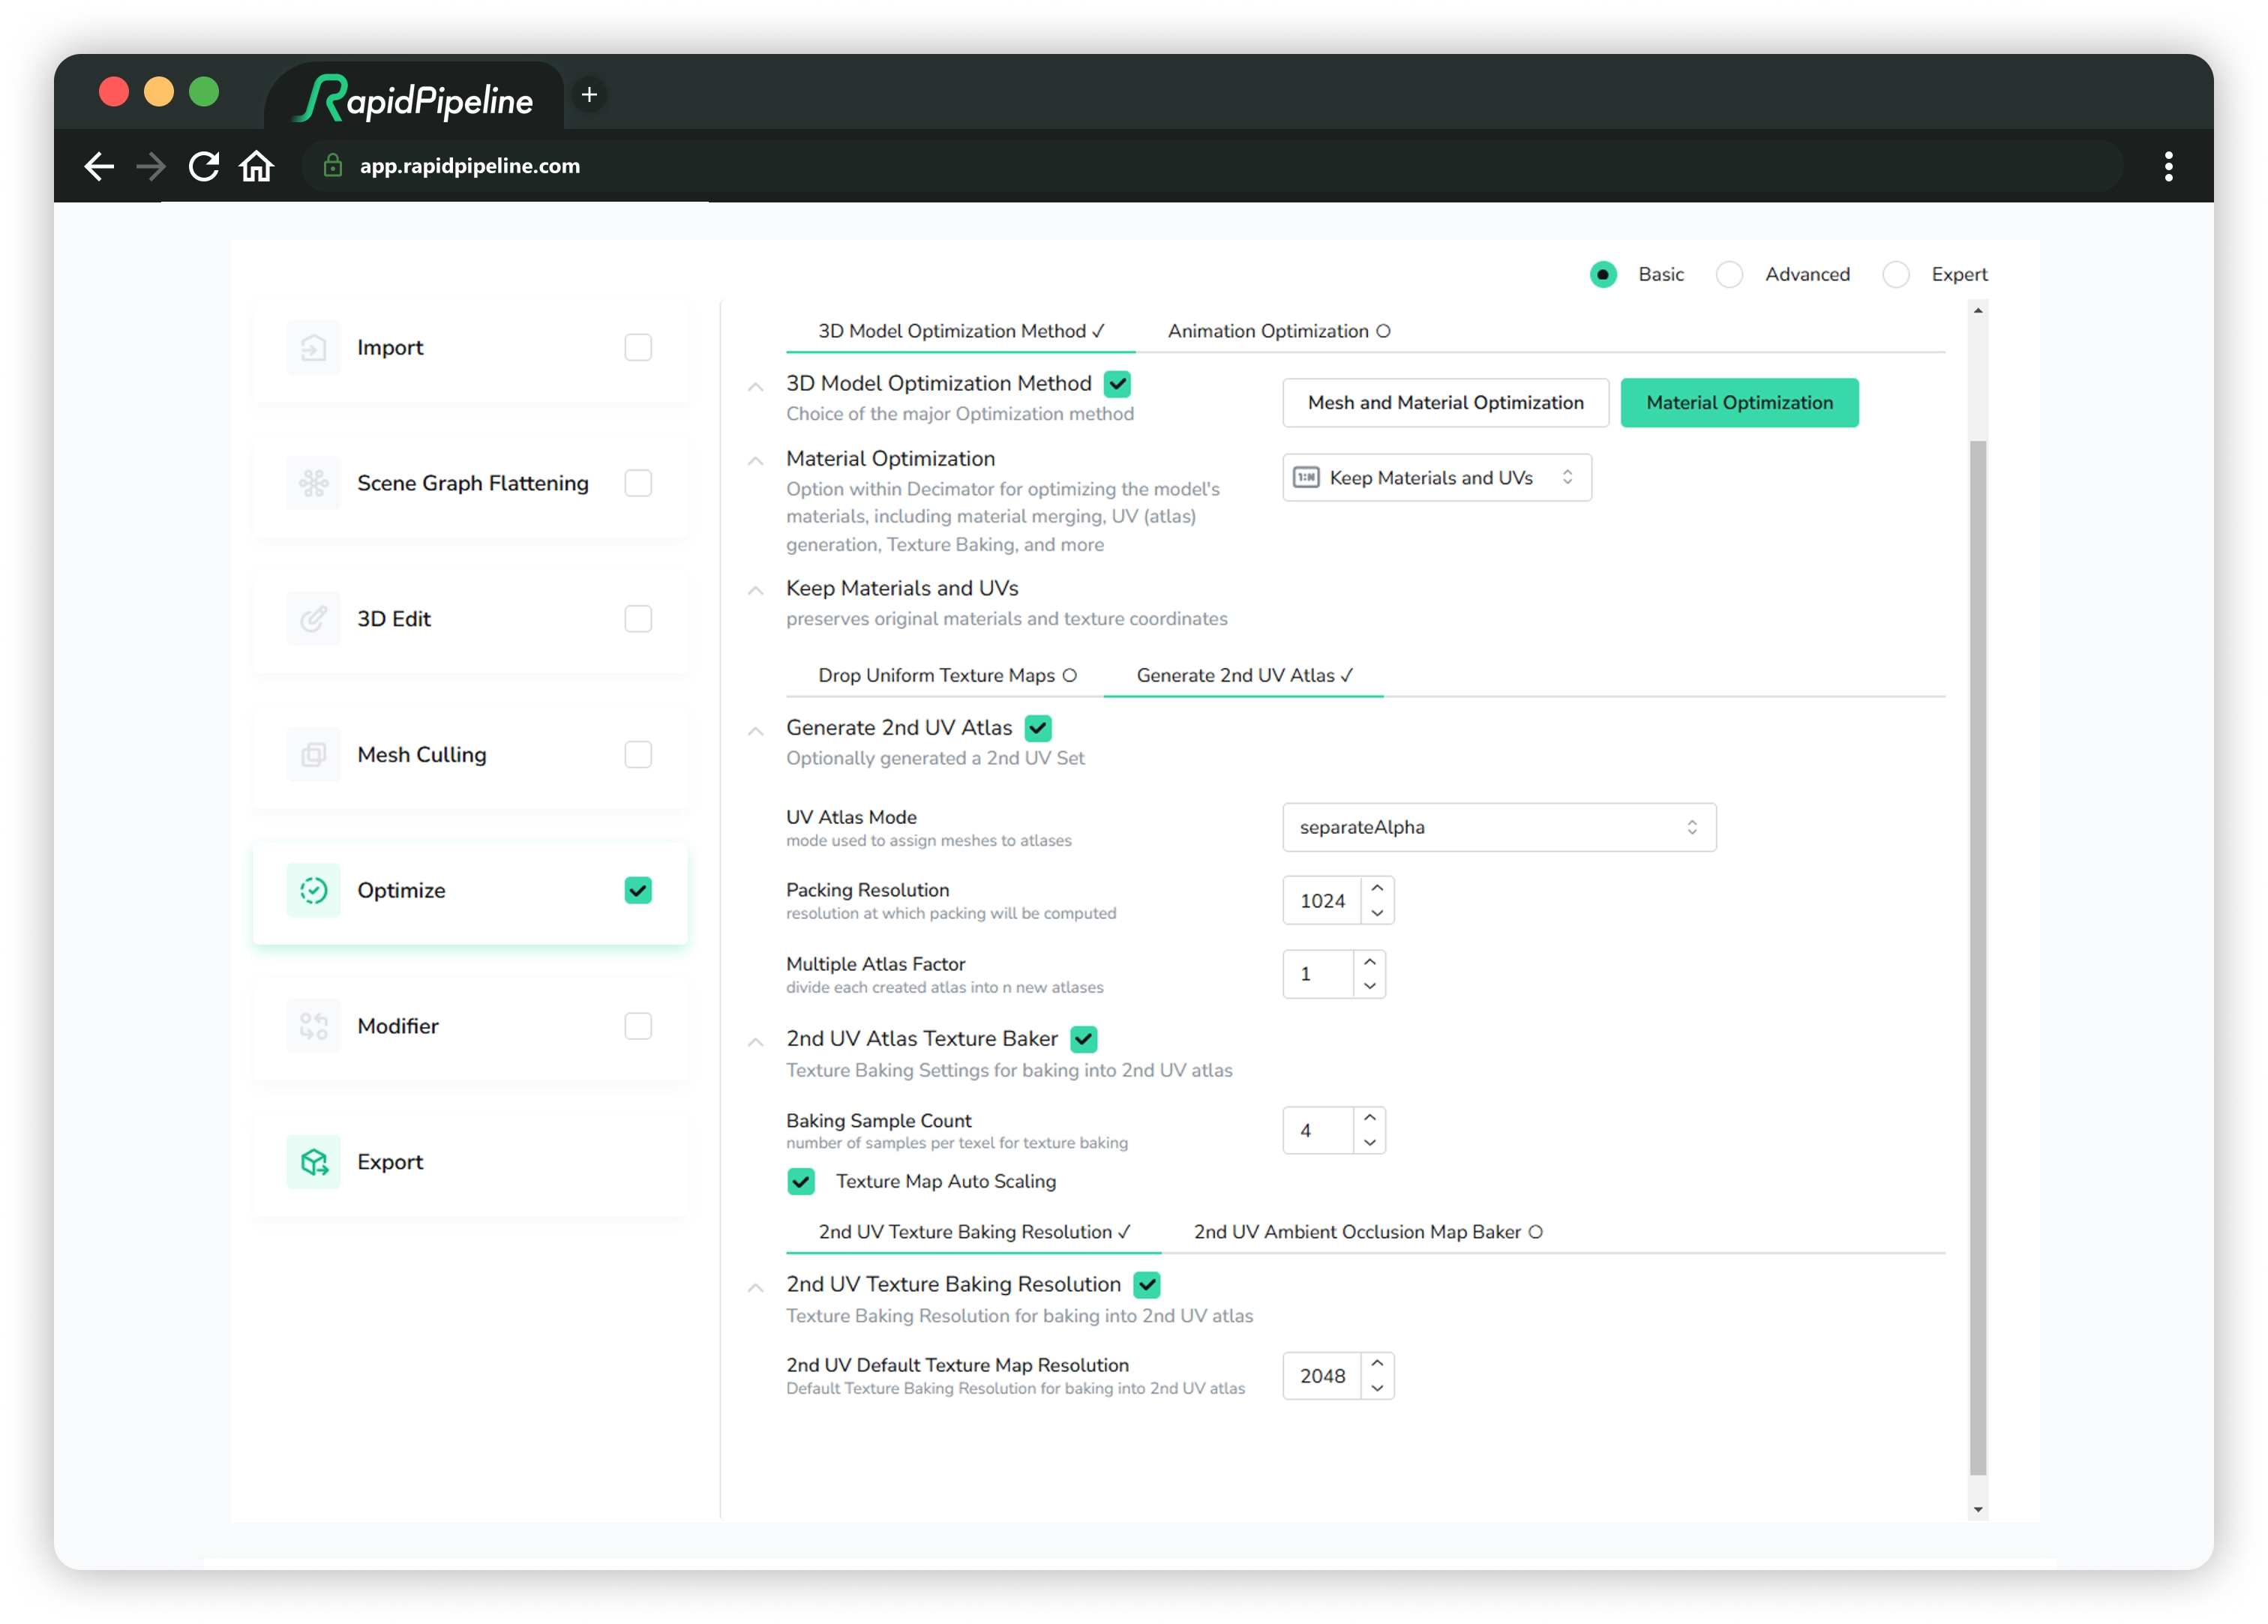Open the UV Atlas Mode separateAlpha dropdown
The image size is (2268, 1624).
pyautogui.click(x=1499, y=827)
